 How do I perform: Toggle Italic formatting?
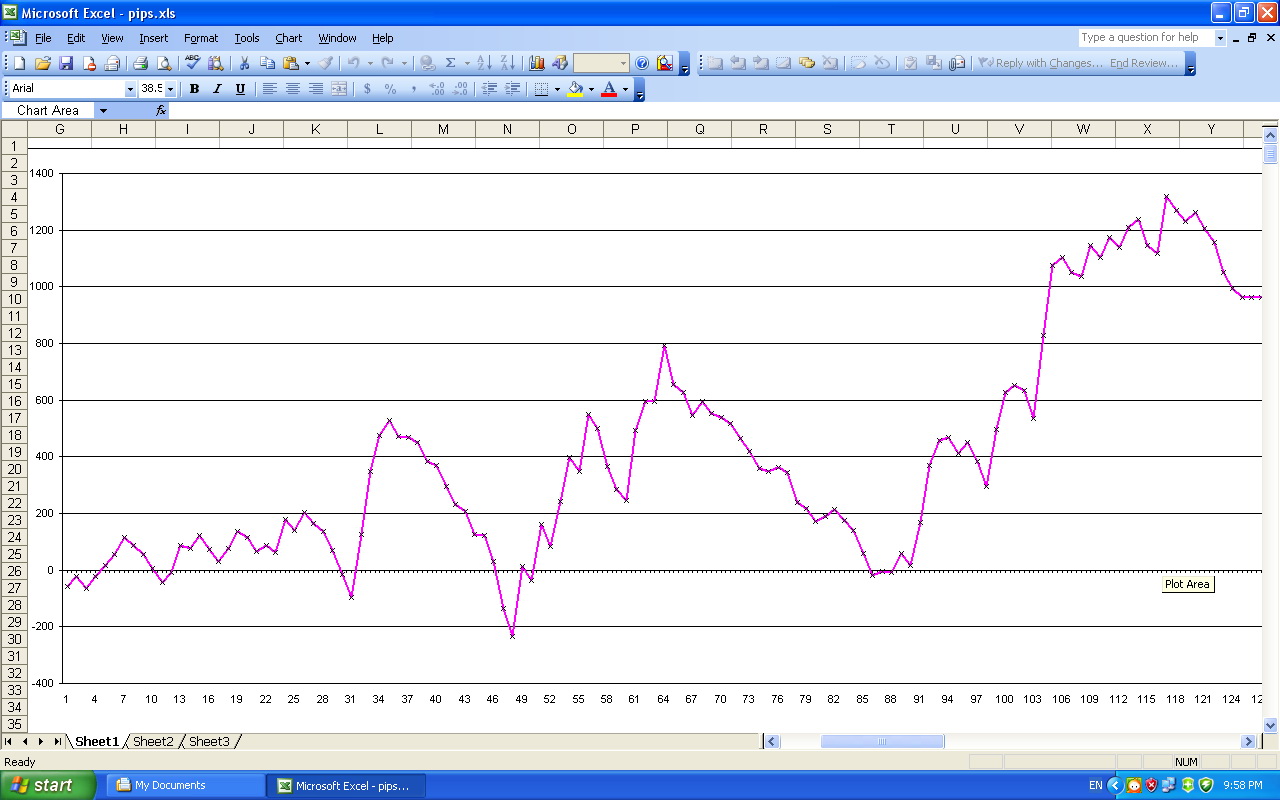(217, 89)
